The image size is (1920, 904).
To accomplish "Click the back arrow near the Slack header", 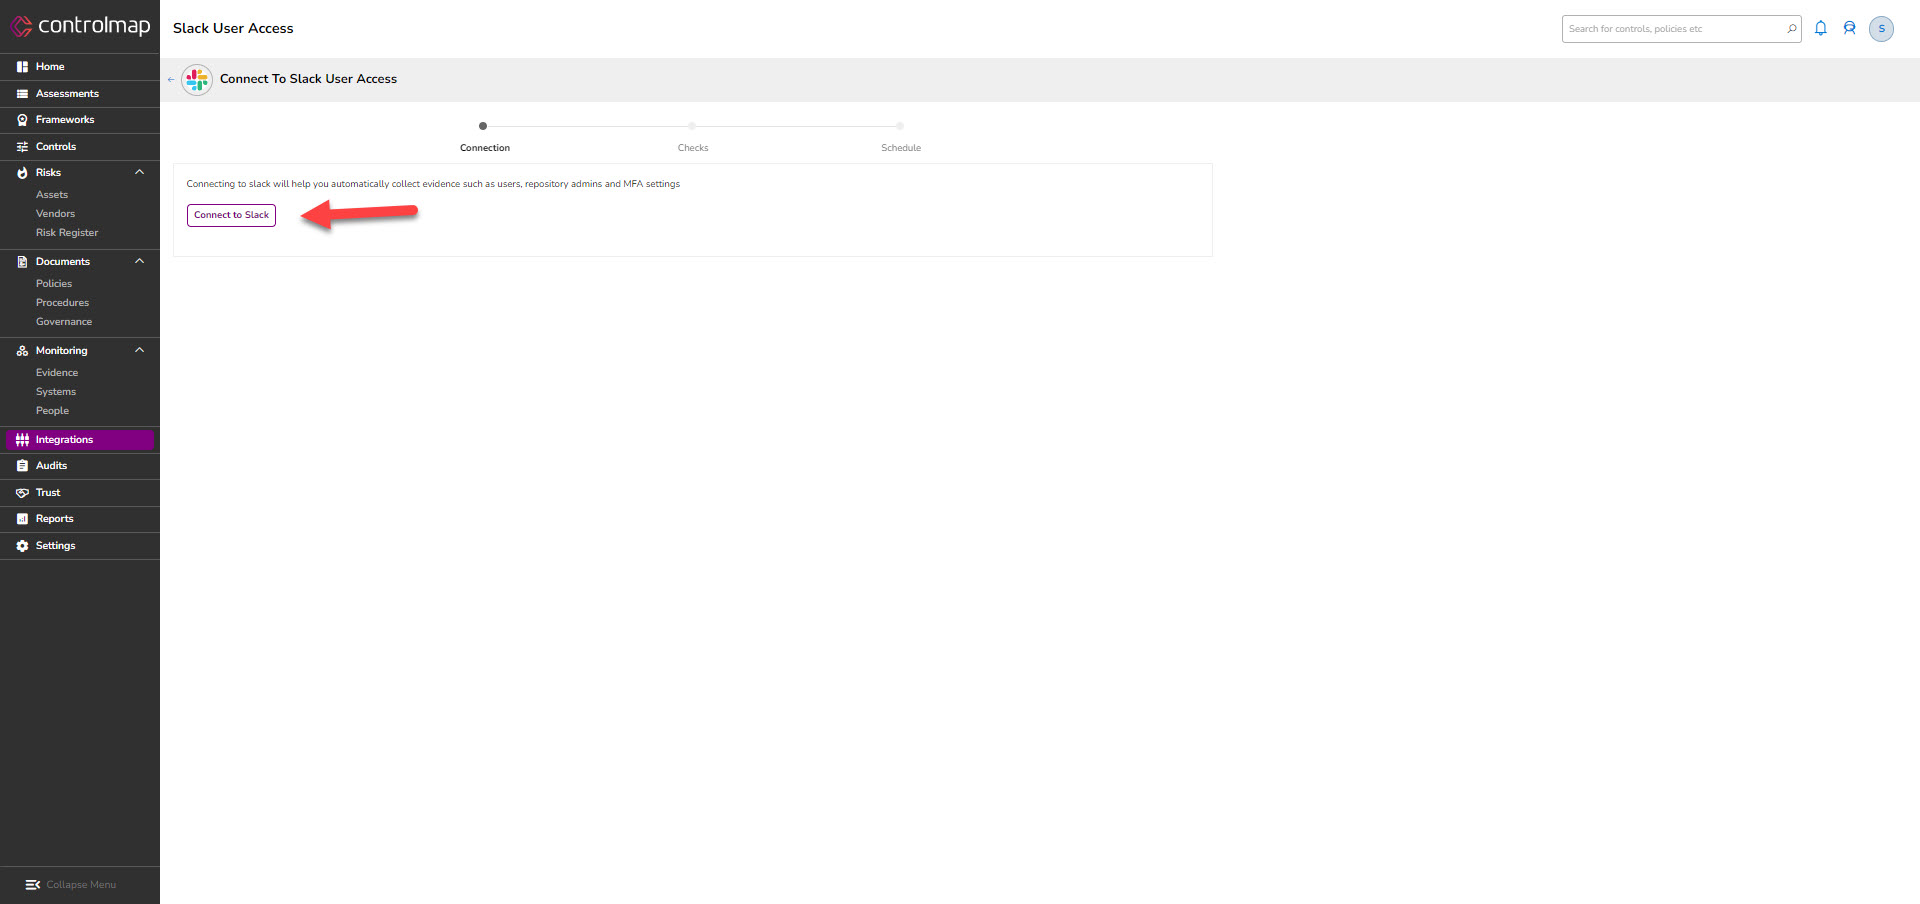I will (x=171, y=79).
